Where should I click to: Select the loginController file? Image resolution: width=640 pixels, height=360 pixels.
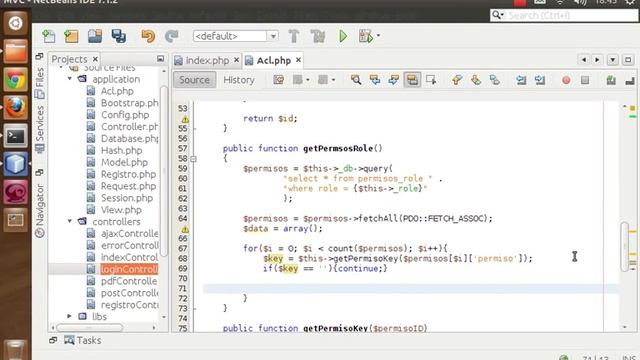tap(129, 269)
